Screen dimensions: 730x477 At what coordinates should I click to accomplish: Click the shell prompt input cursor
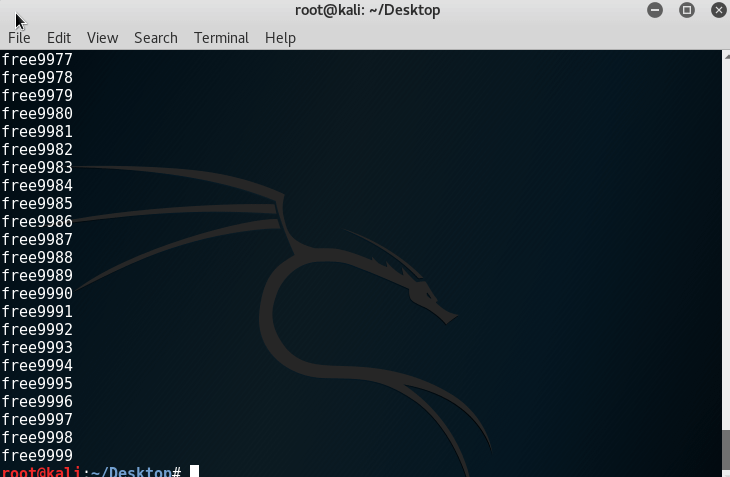pyautogui.click(x=194, y=471)
